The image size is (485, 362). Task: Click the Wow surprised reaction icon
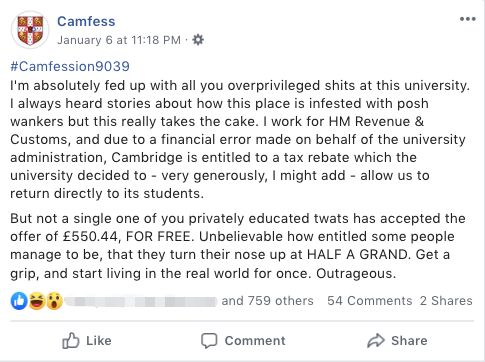click(54, 301)
